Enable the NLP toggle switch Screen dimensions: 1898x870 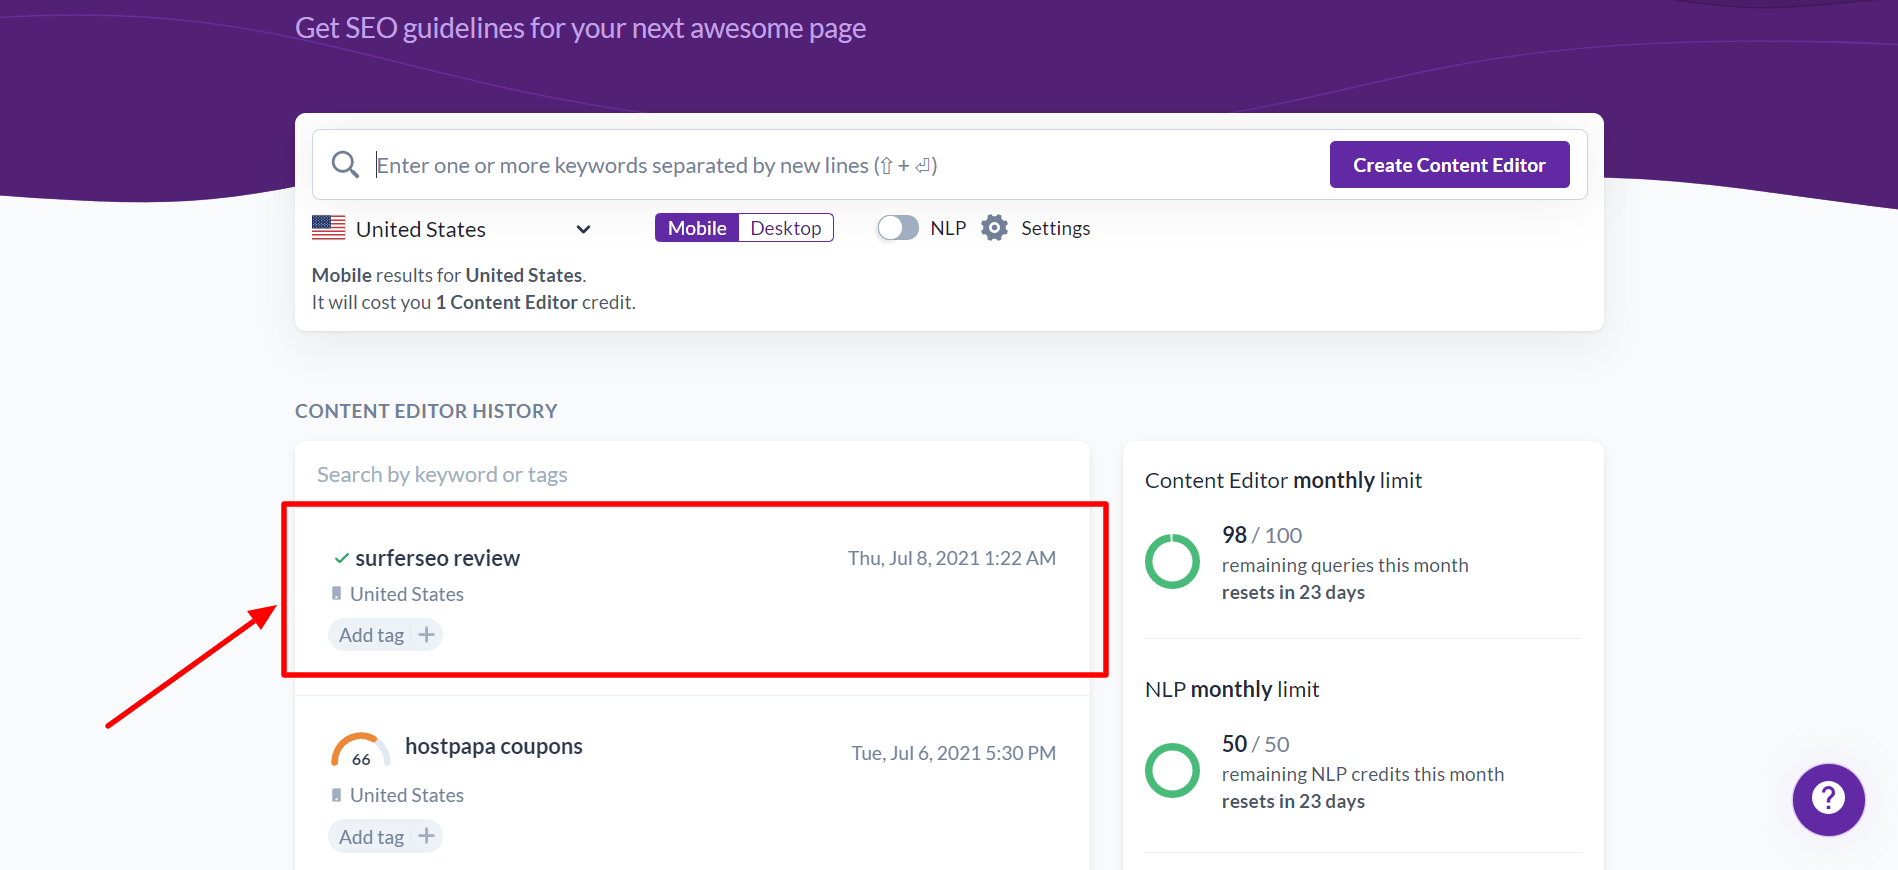(897, 228)
